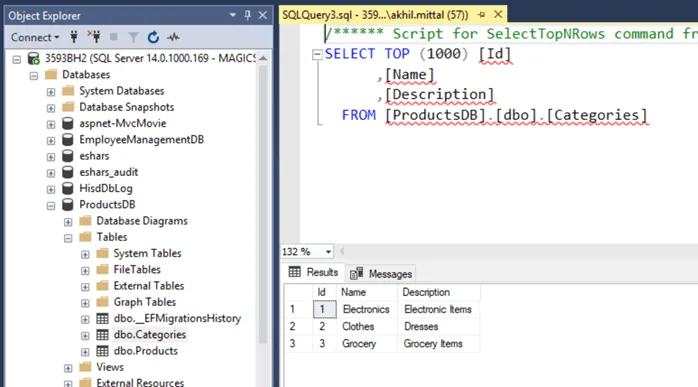The height and width of the screenshot is (387, 698).
Task: Select the Electronics cell in results grid
Action: [366, 310]
